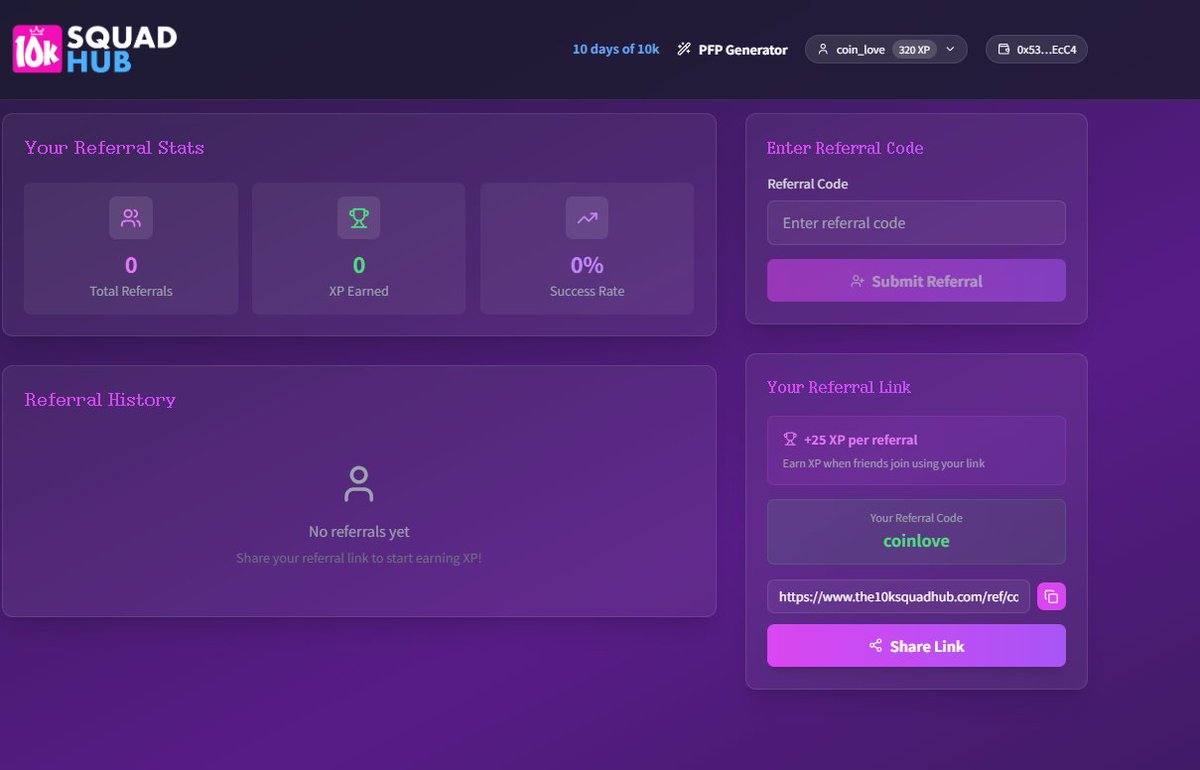This screenshot has width=1200, height=770.
Task: Click the 'Earn XP when friends join' text
Action: (884, 463)
